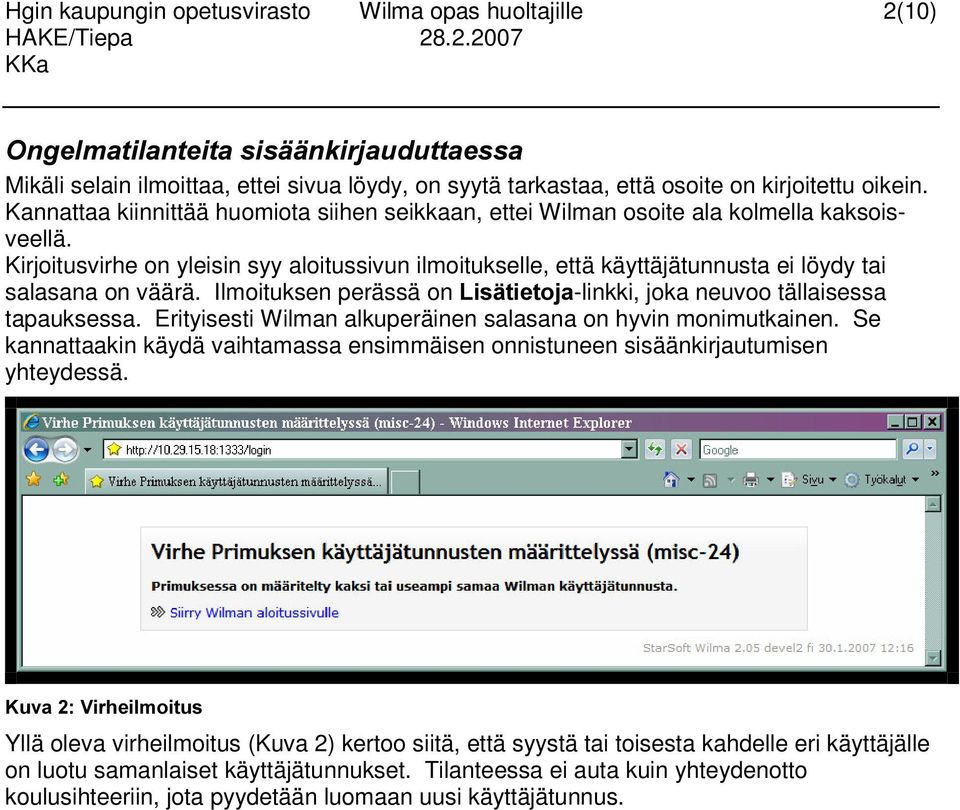Click the RSS feeds icon
This screenshot has width=960, height=810.
pyautogui.click(x=710, y=481)
